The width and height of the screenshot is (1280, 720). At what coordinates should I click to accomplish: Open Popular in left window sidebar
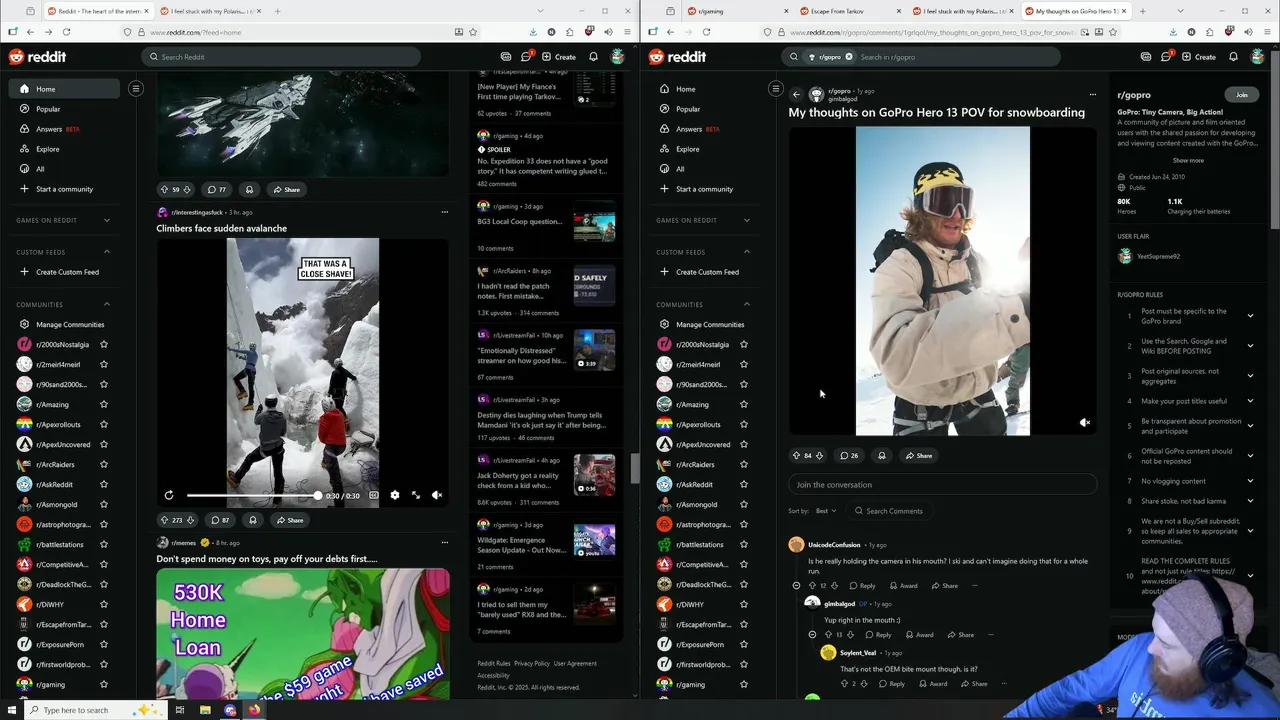(65, 109)
